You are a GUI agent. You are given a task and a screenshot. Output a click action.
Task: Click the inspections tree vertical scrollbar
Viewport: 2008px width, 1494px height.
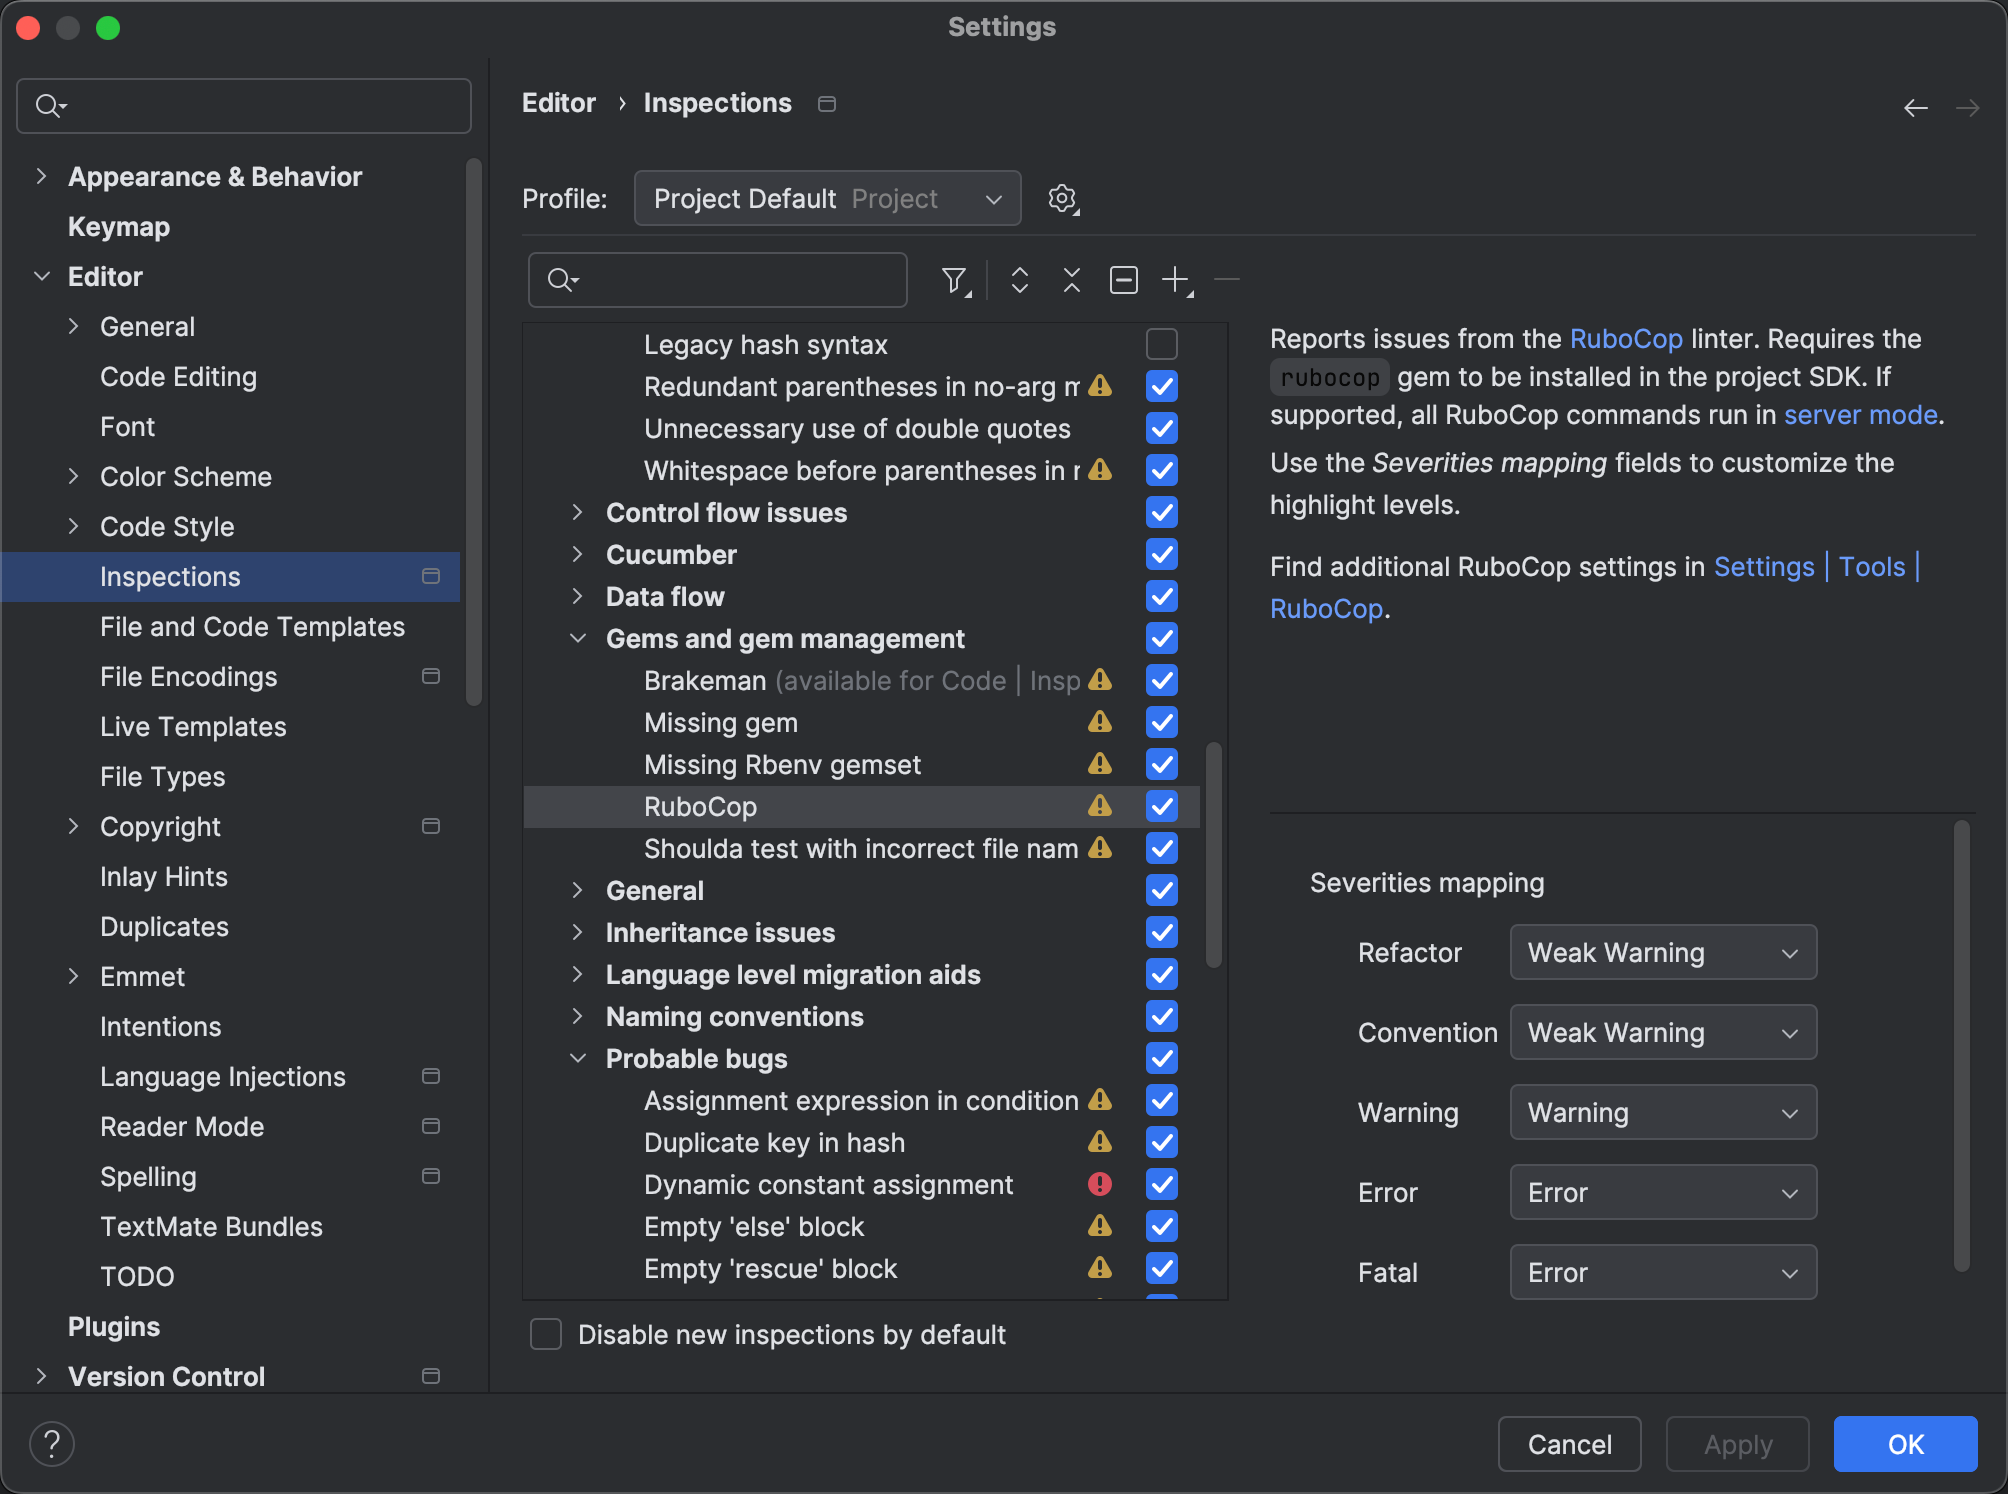click(1213, 854)
